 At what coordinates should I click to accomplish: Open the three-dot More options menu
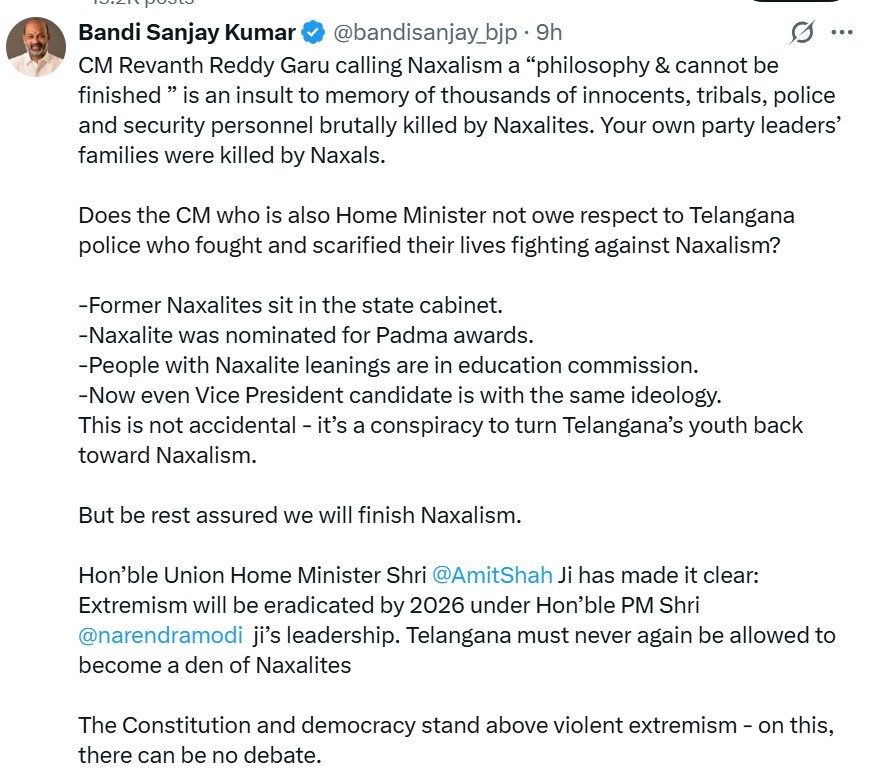842,33
